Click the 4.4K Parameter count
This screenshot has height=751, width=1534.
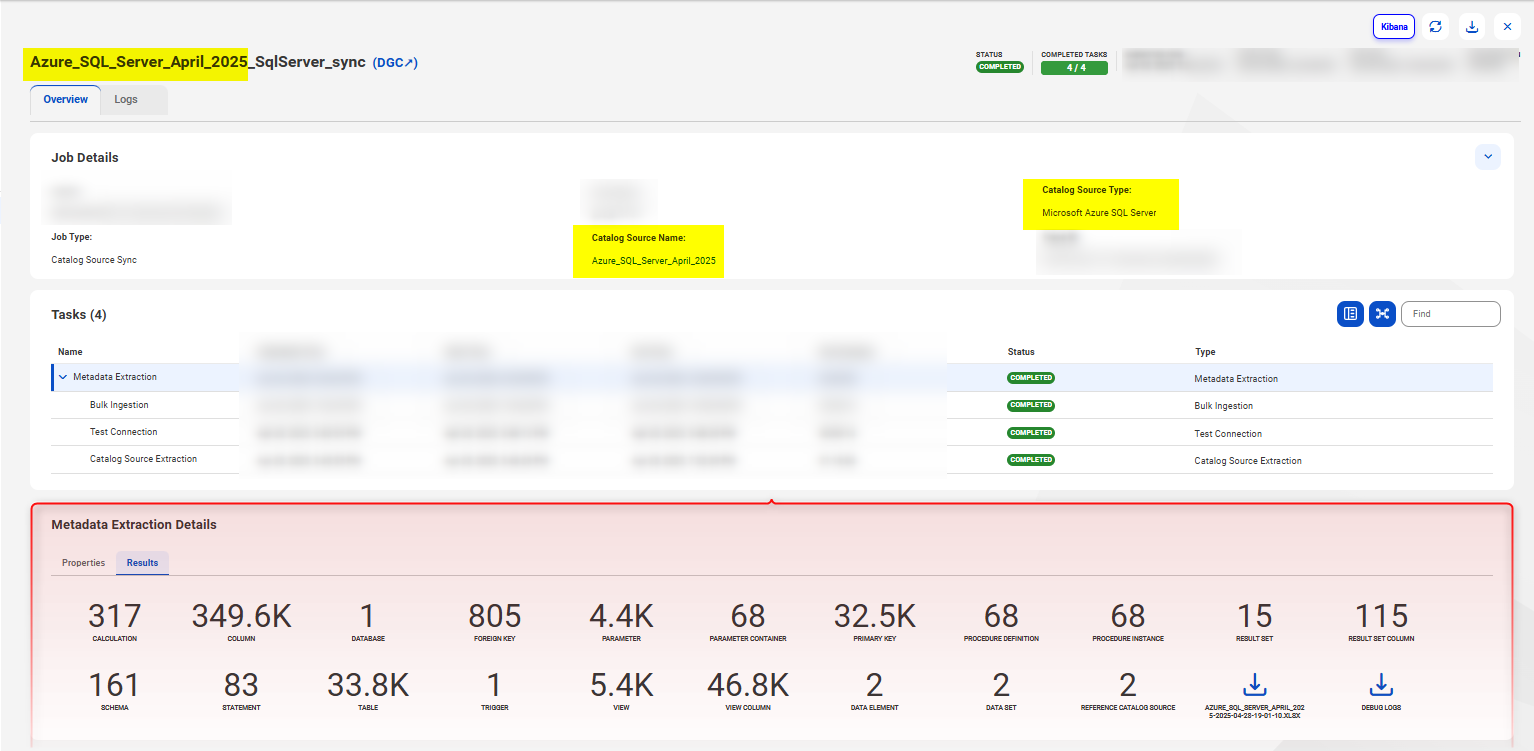pyautogui.click(x=621, y=616)
